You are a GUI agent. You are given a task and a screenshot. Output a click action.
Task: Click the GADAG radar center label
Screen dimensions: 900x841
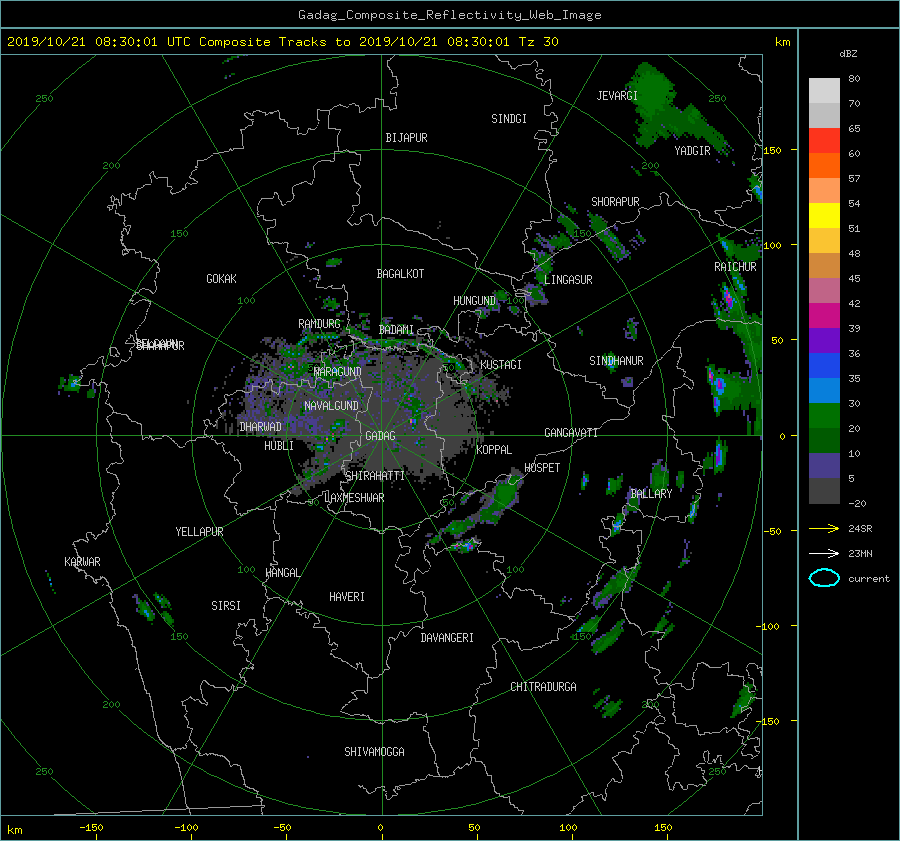380,436
